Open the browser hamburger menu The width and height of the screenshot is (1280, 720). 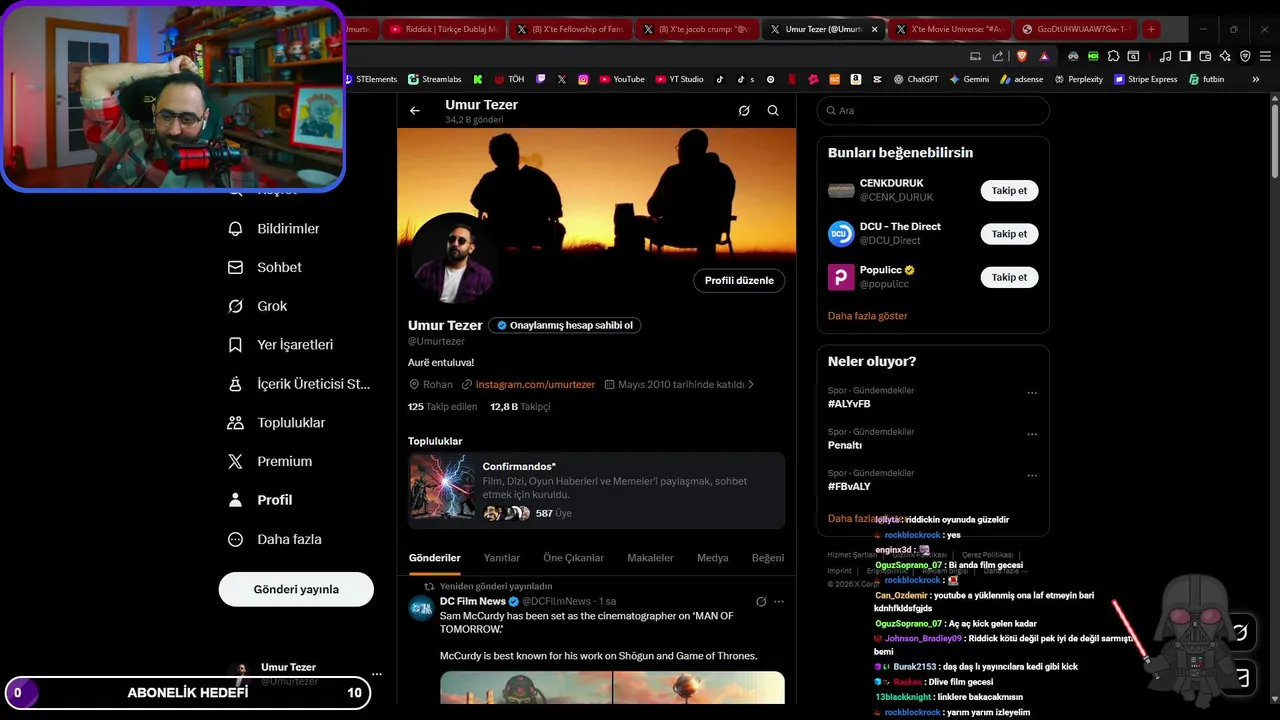click(1264, 56)
